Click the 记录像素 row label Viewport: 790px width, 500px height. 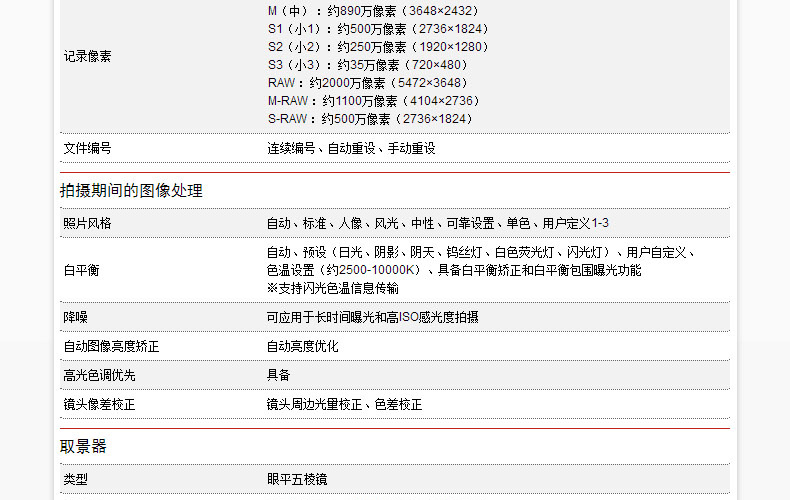88,57
